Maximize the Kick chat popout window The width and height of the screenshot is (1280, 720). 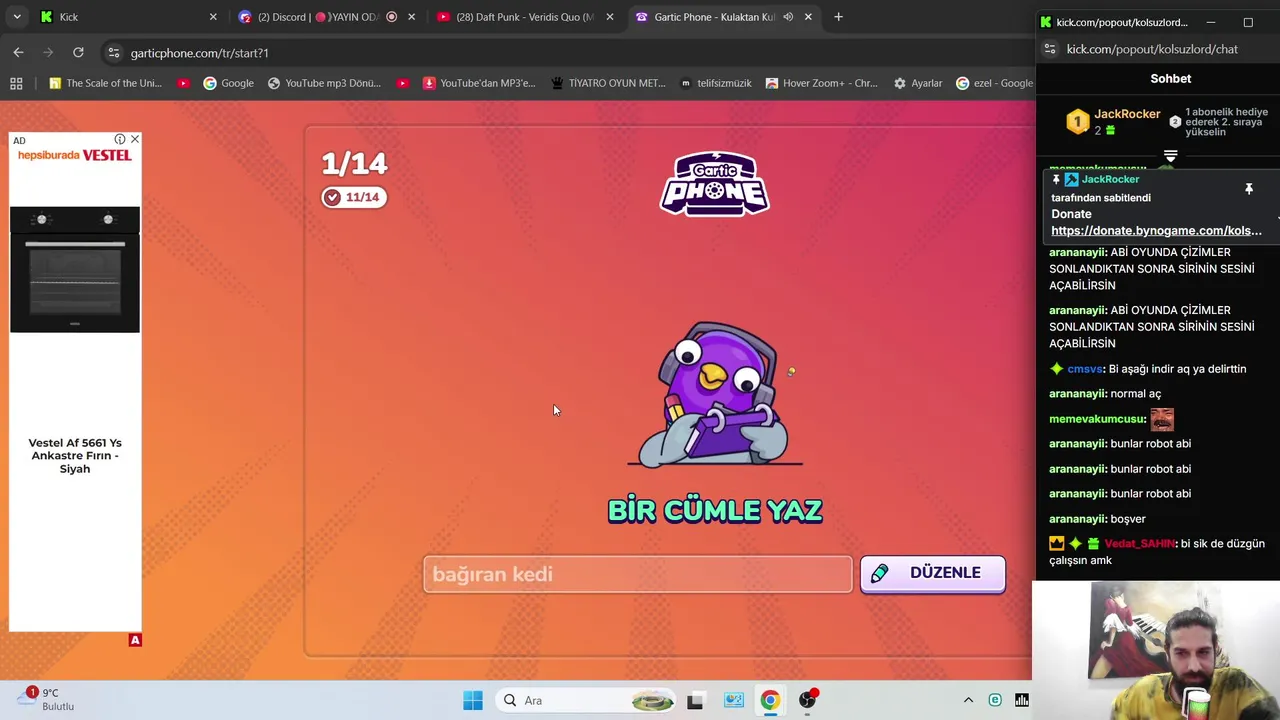[1248, 22]
